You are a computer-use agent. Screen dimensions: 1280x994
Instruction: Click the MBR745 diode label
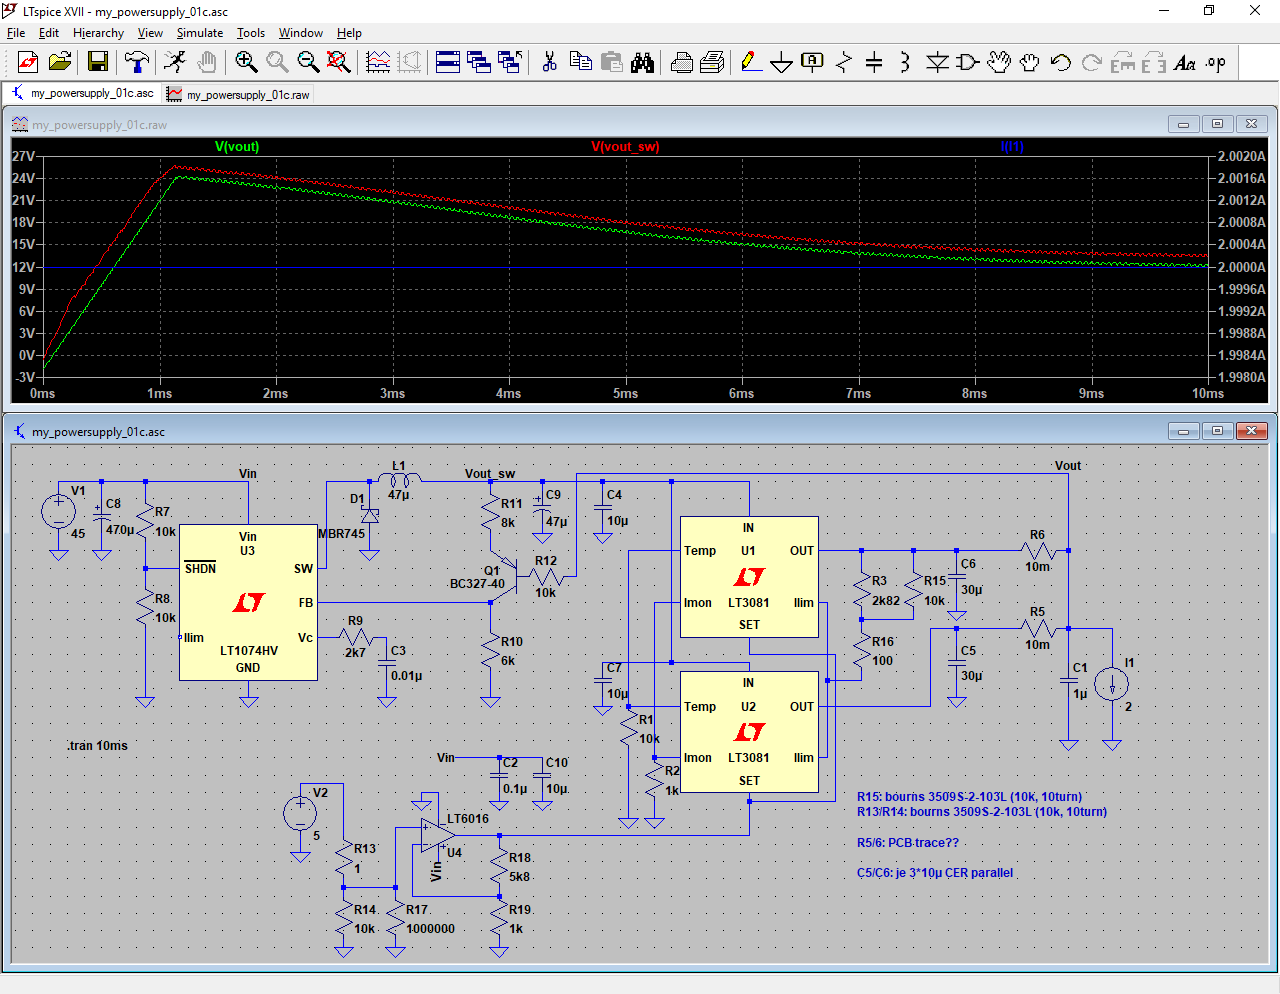(342, 534)
